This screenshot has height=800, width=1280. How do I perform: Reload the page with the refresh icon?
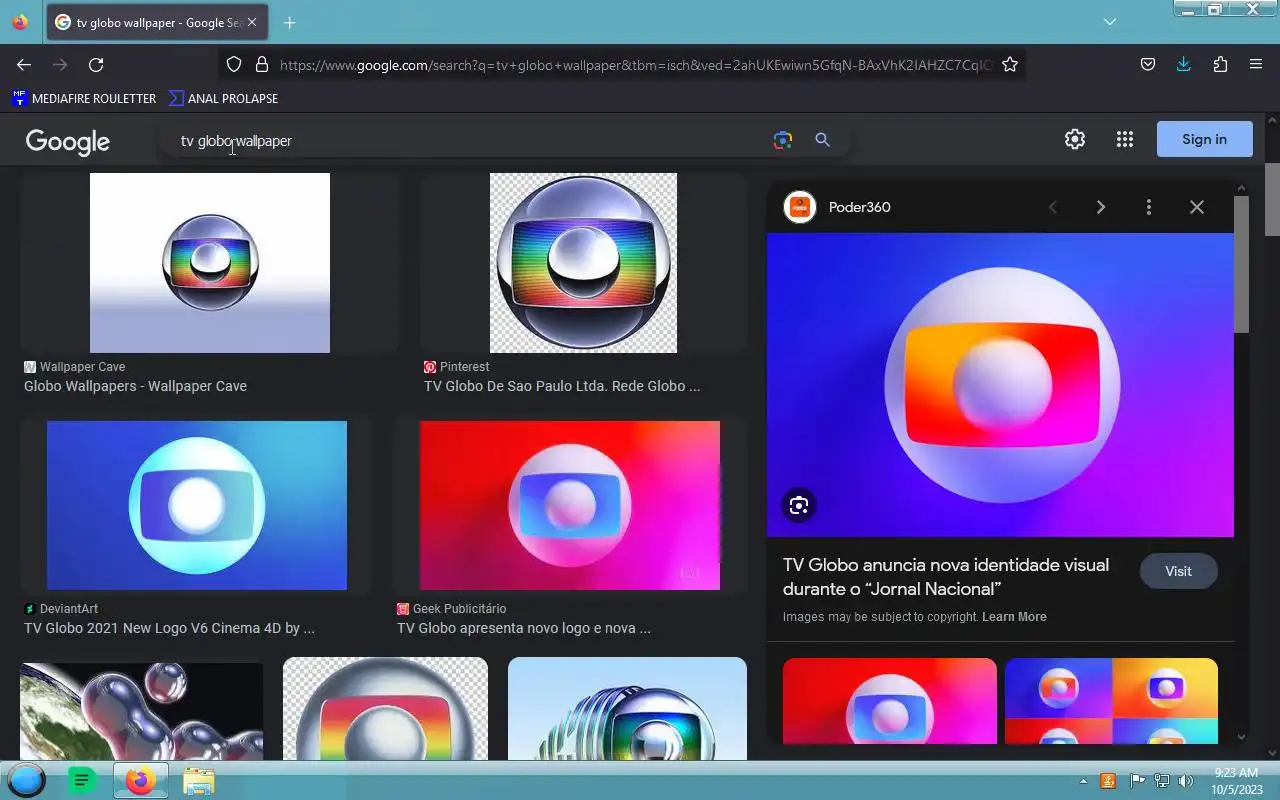pyautogui.click(x=96, y=65)
